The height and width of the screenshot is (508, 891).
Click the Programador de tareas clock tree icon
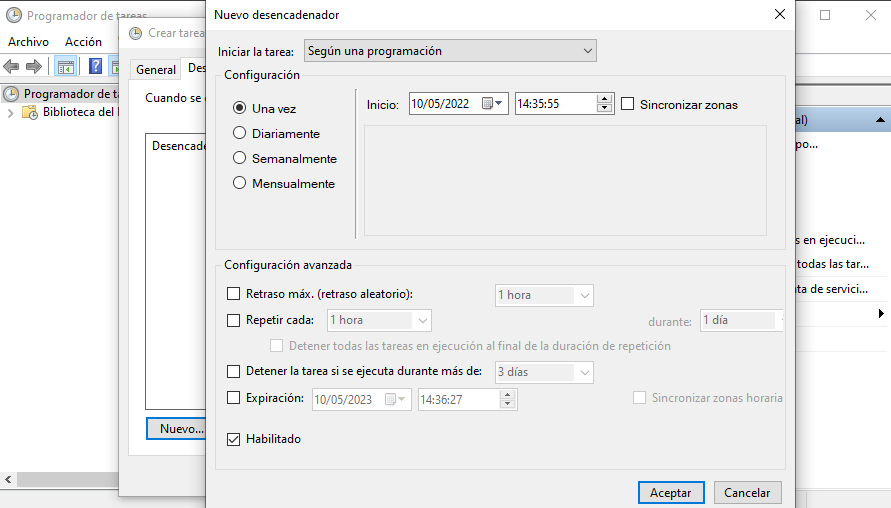pyautogui.click(x=11, y=94)
